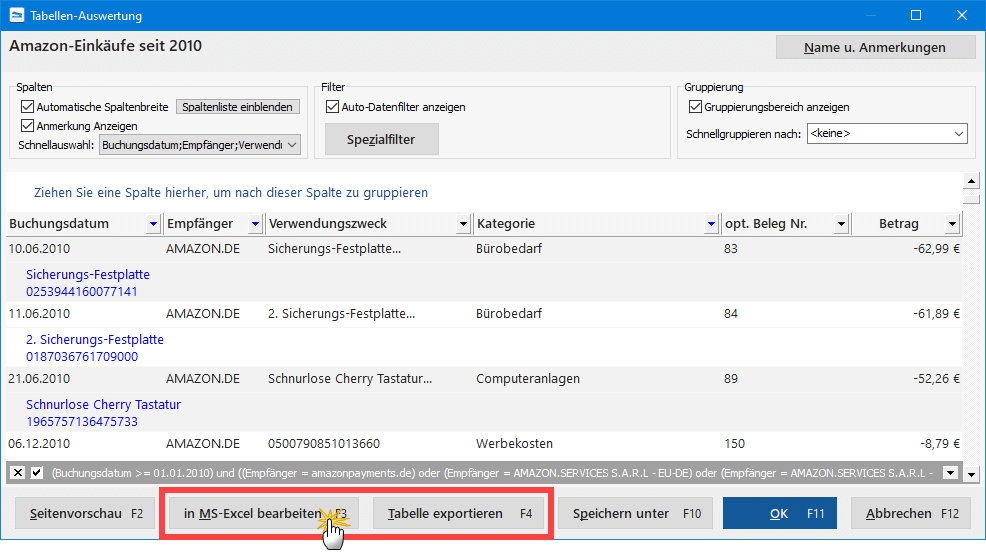Open the Betrag column filter arrow
986x556 pixels.
pos(952,223)
